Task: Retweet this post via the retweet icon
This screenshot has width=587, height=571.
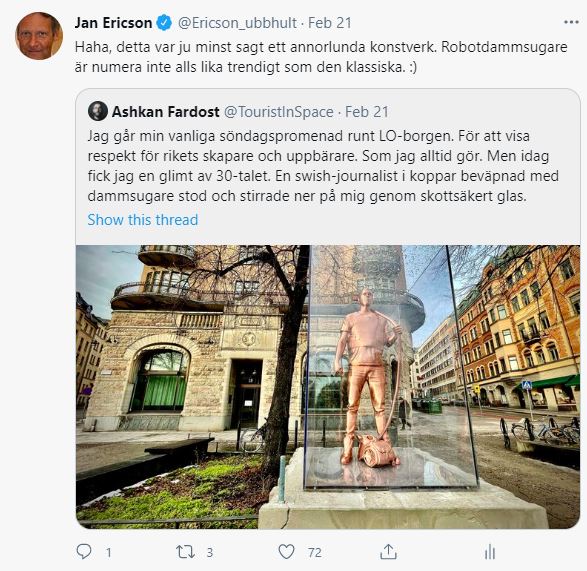Action: (186, 552)
